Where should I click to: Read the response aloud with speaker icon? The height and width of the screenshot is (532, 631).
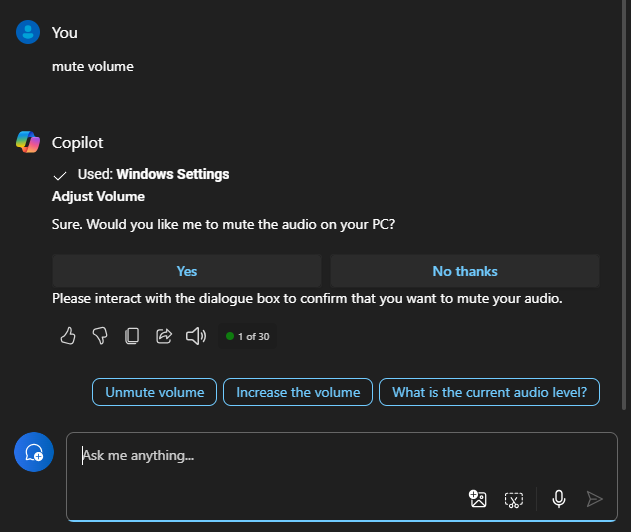pyautogui.click(x=196, y=336)
